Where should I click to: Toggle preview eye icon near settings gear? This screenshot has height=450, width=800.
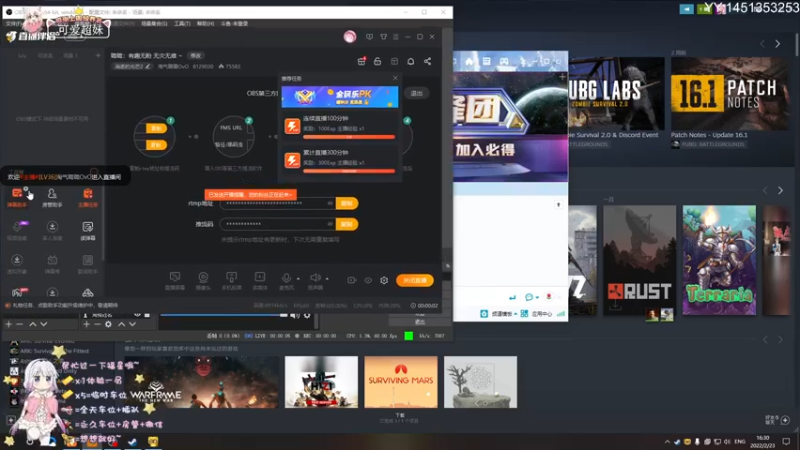click(368, 280)
